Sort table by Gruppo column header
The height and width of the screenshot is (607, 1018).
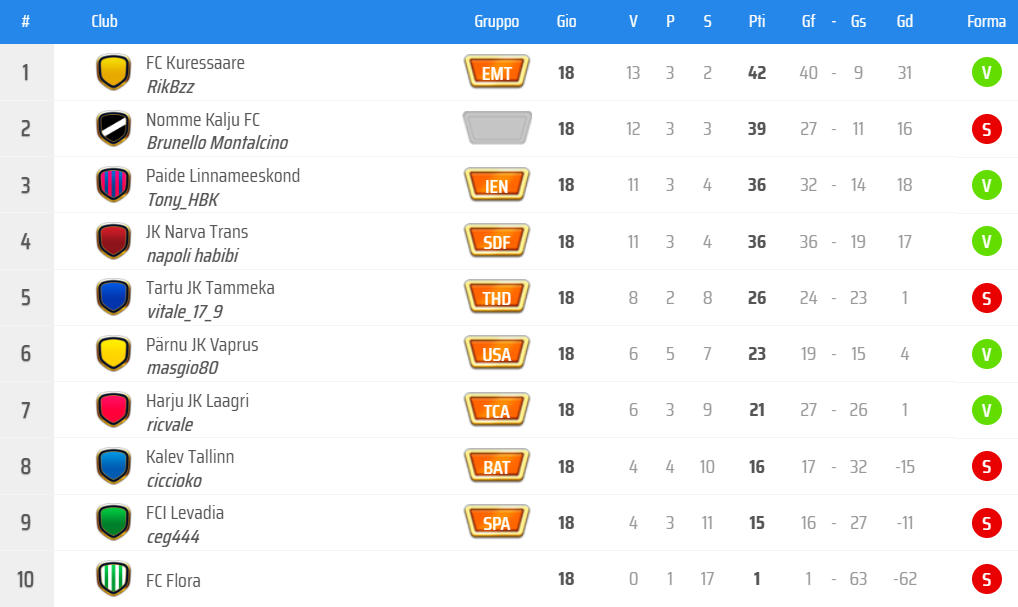(497, 22)
